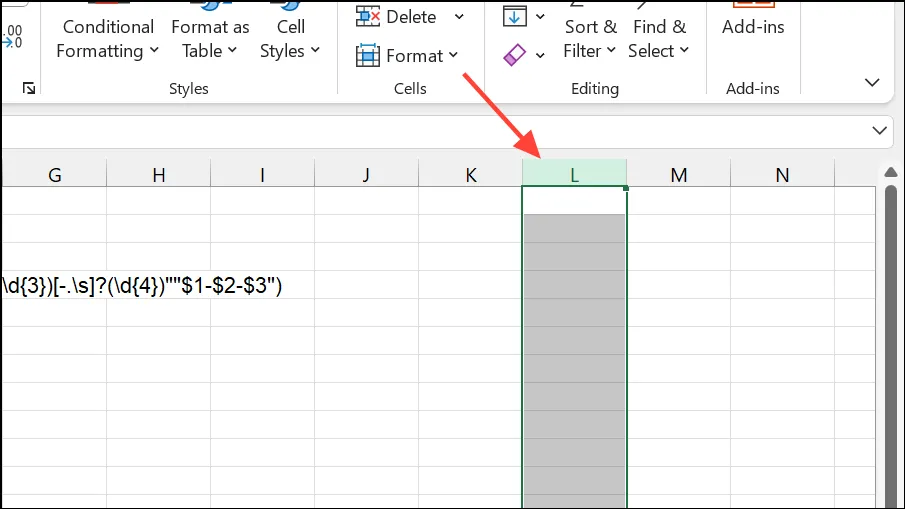This screenshot has height=509, width=905.
Task: Click the Fill down arrow icon
Action: (515, 16)
